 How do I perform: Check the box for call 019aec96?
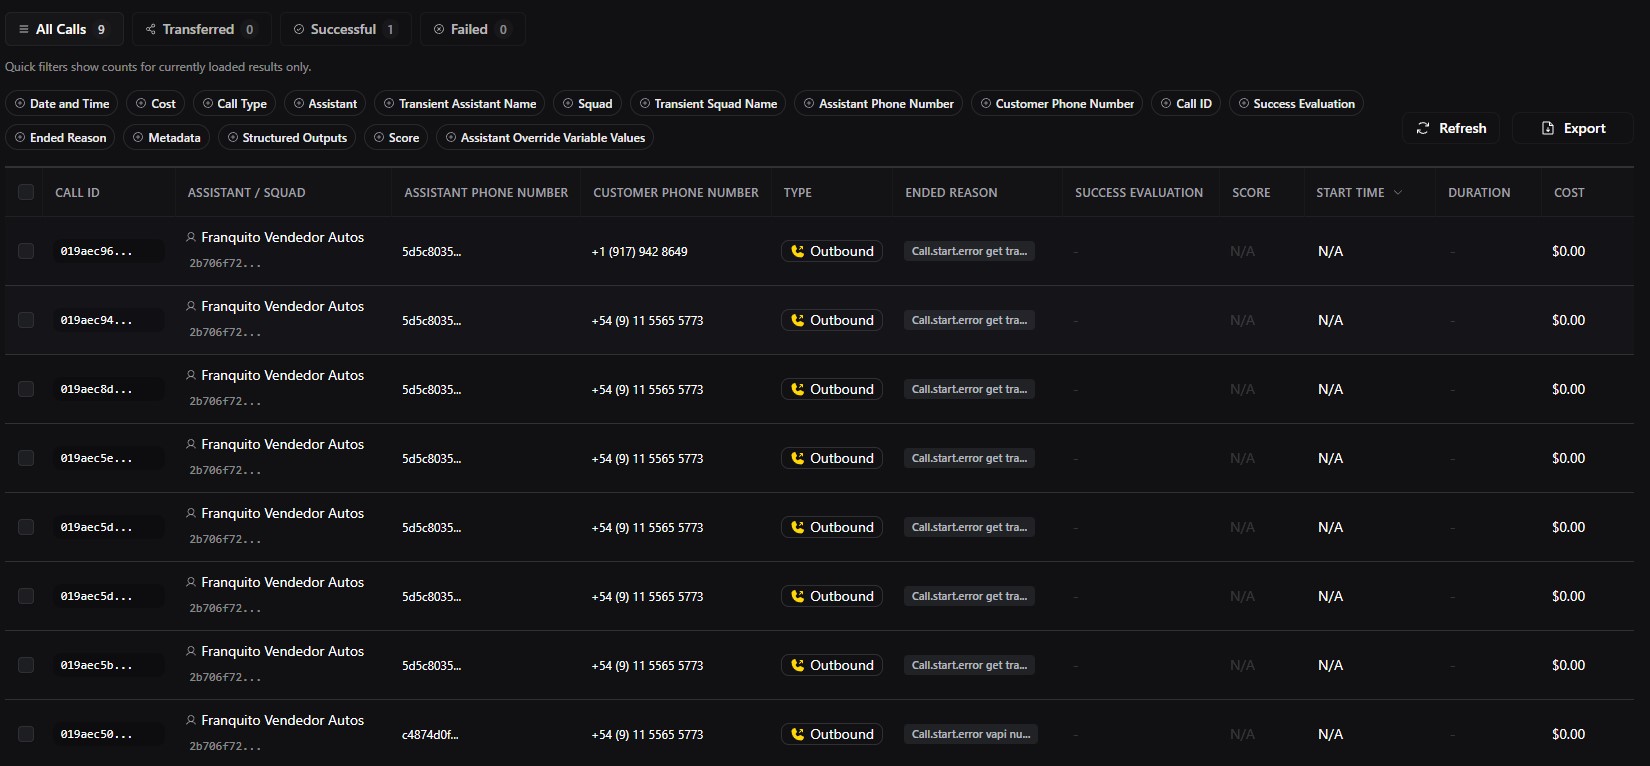26,251
